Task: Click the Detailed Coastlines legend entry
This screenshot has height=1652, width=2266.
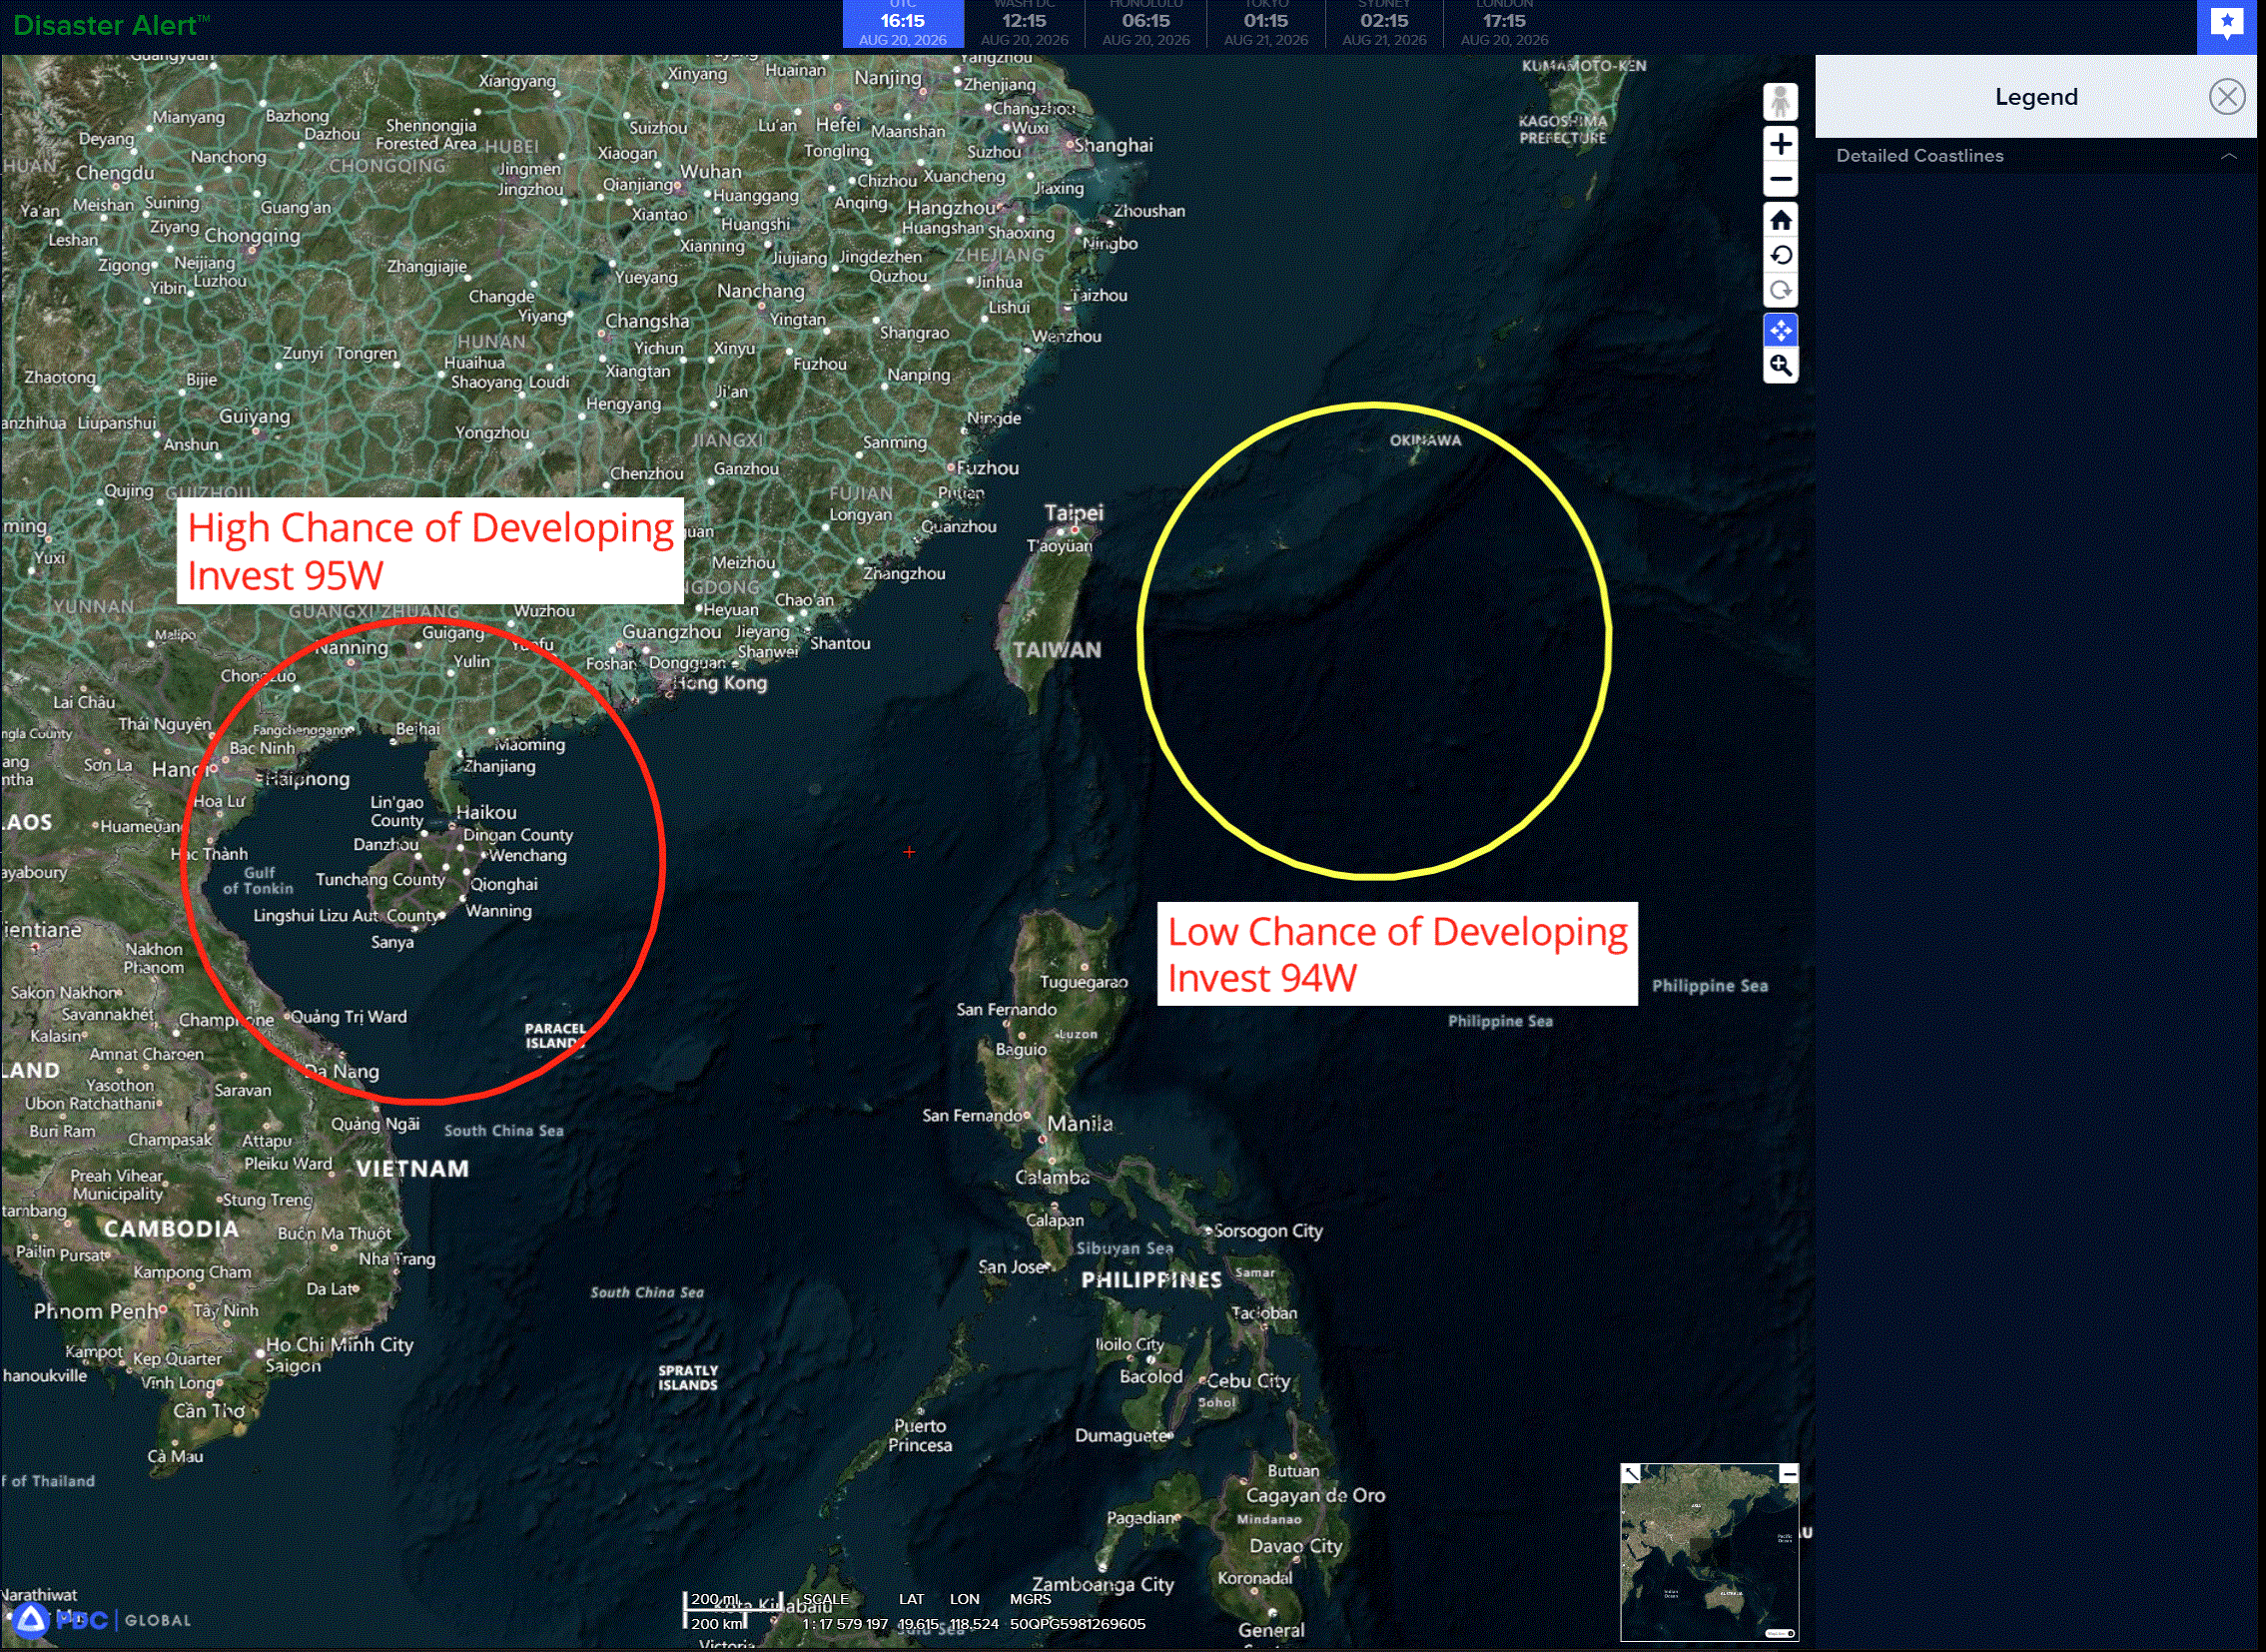Action: coord(1919,156)
